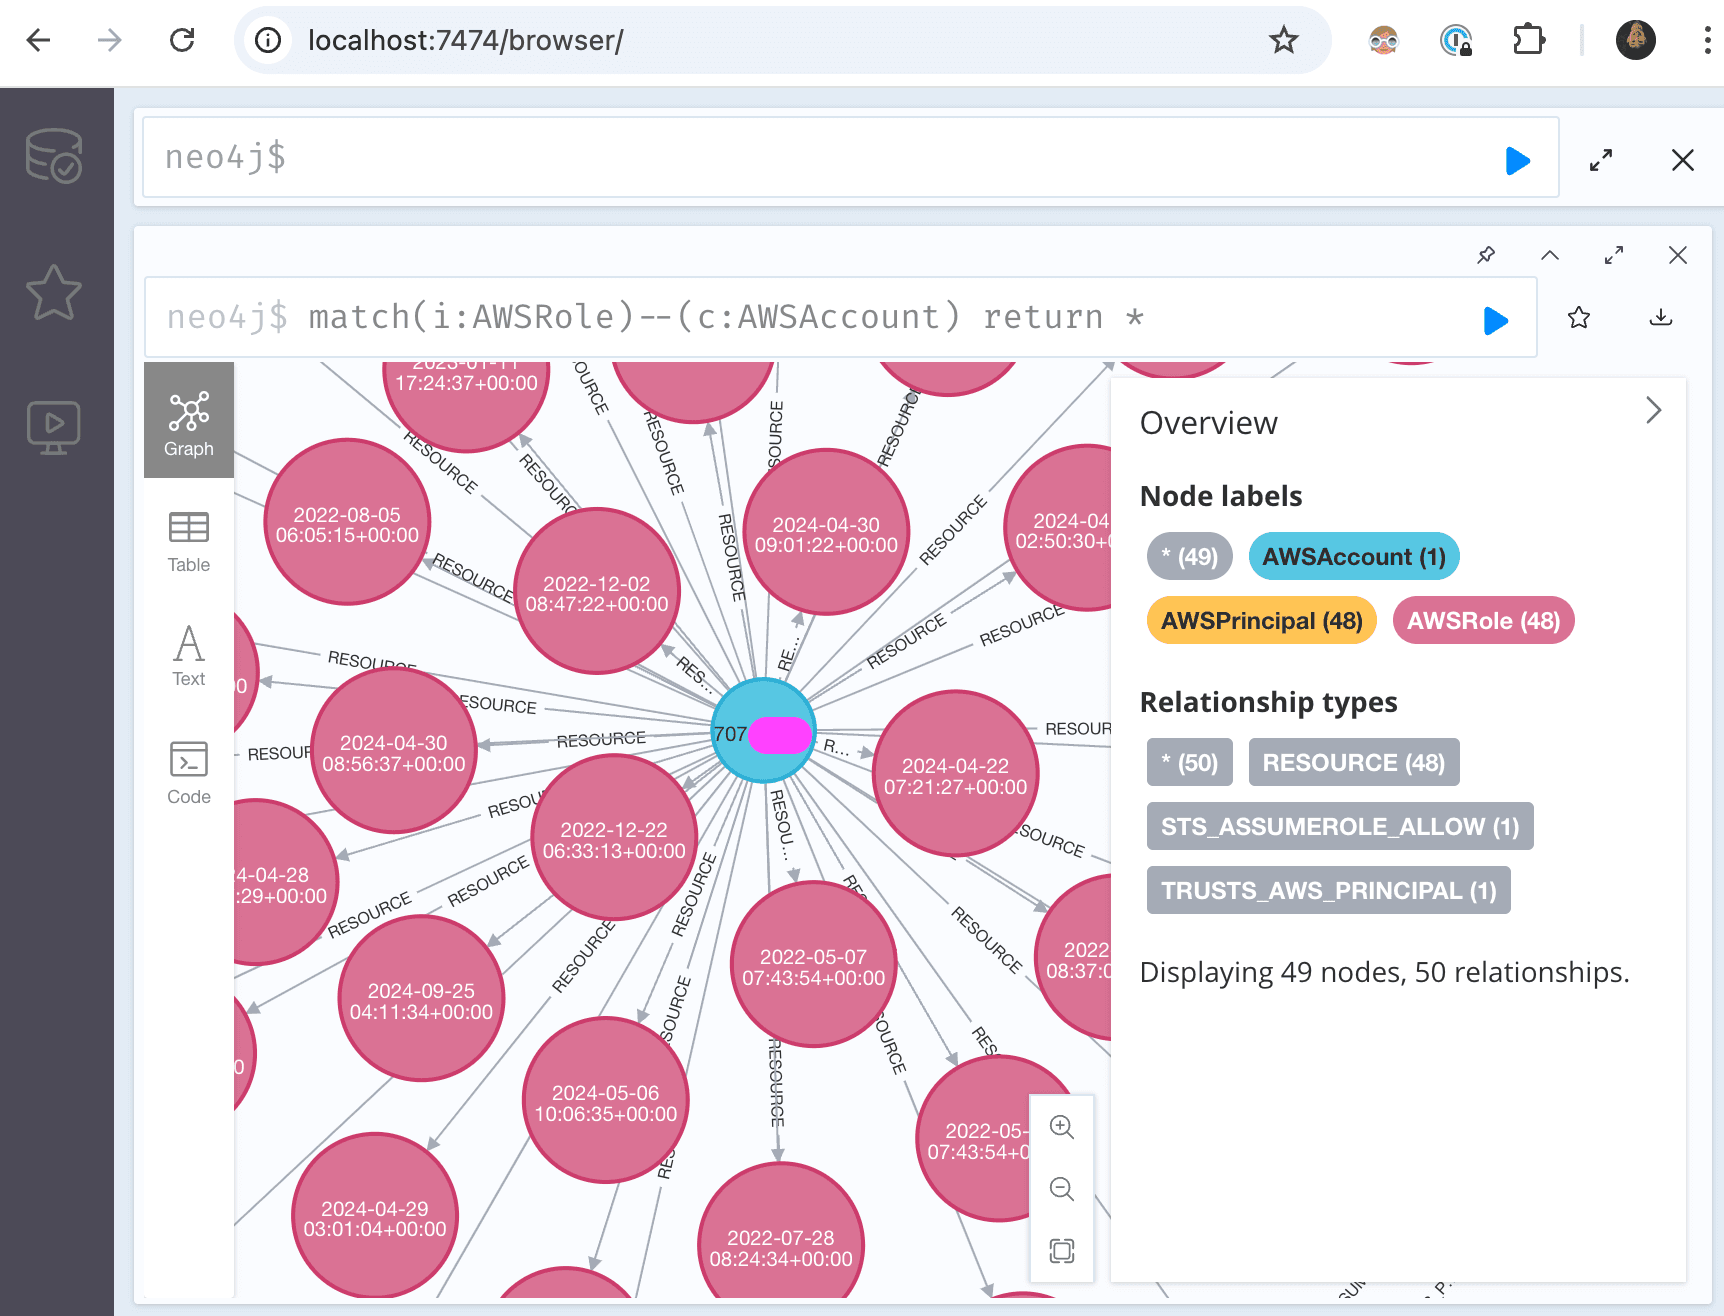
Task: Open the browser profile avatar
Action: 1636,40
